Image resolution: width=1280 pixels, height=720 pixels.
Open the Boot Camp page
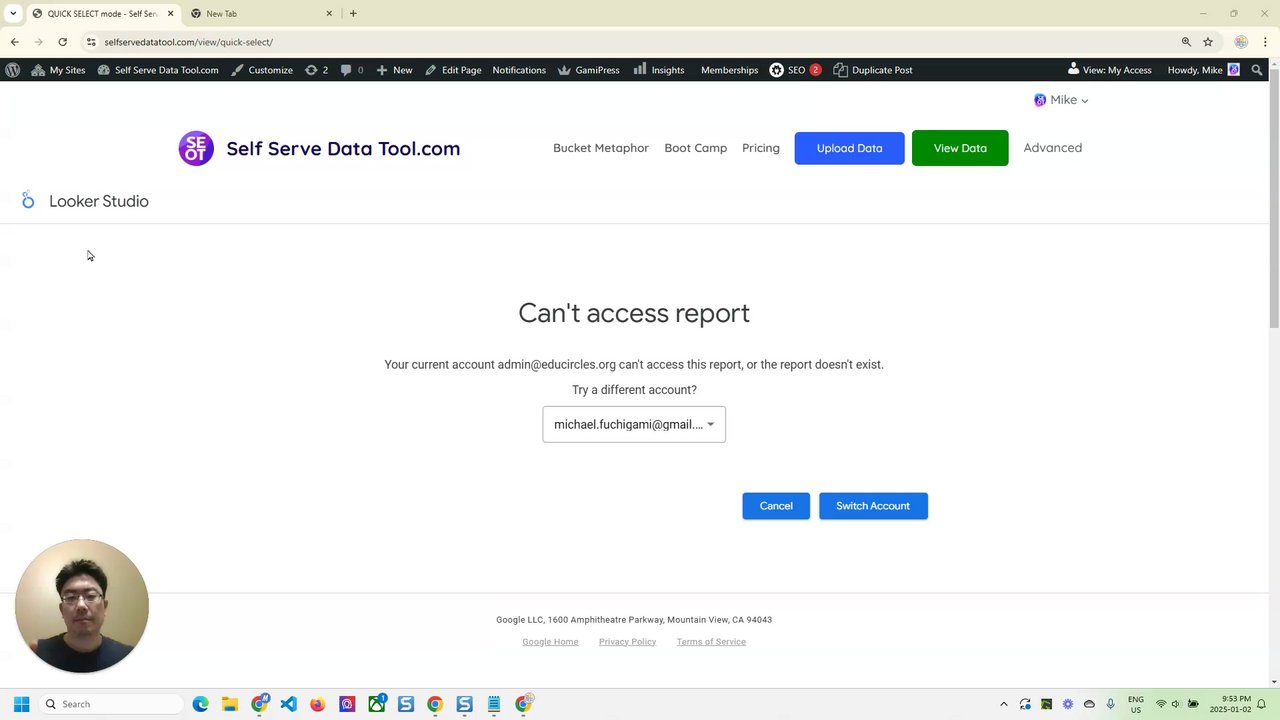coord(696,148)
